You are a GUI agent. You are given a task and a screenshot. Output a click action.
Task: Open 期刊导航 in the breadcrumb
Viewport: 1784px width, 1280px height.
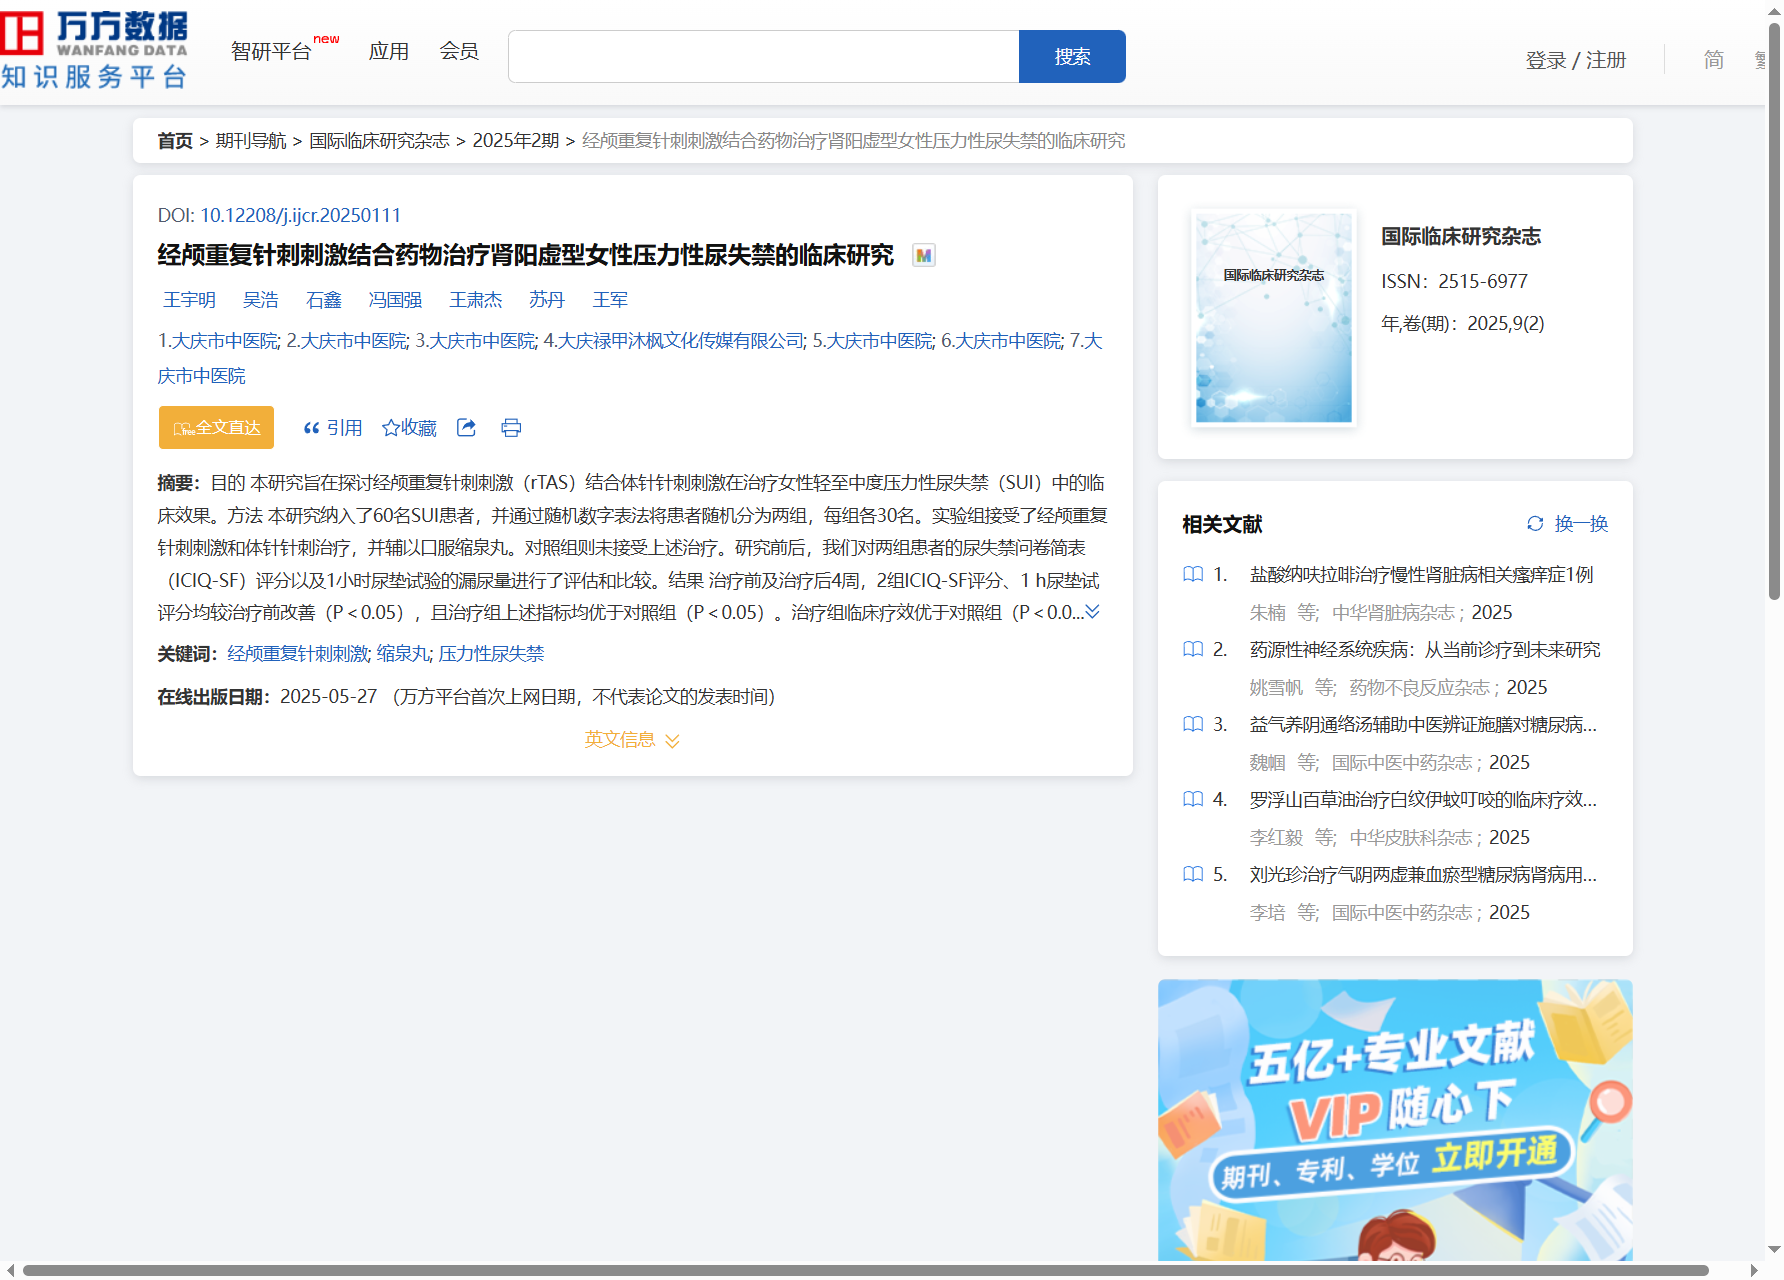click(251, 141)
